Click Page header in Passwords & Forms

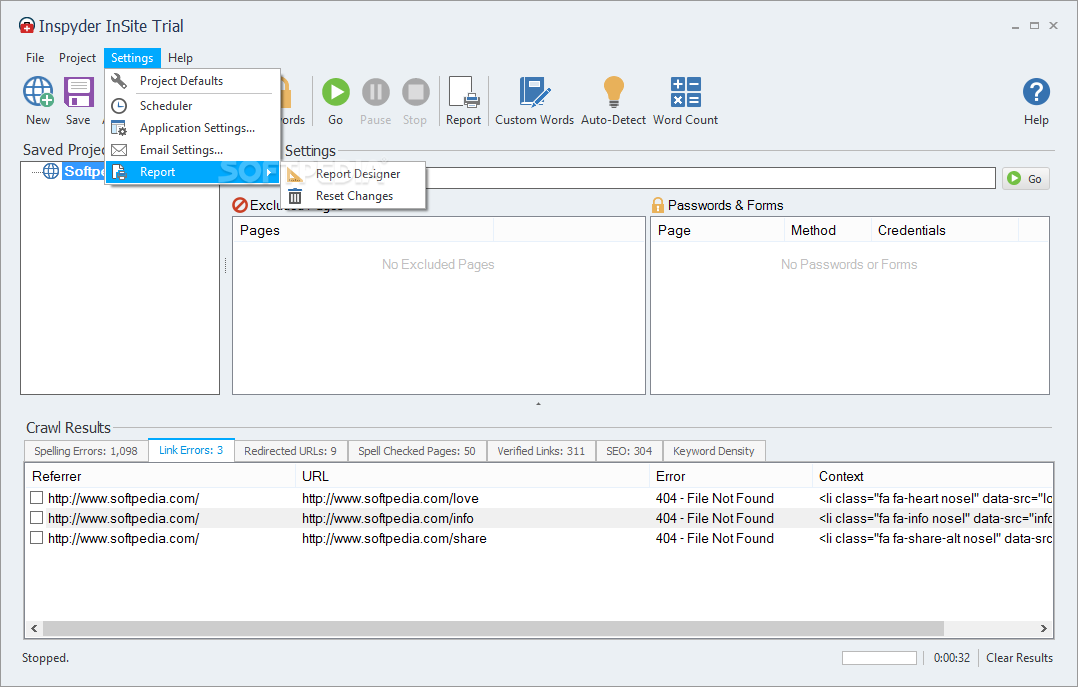point(717,230)
